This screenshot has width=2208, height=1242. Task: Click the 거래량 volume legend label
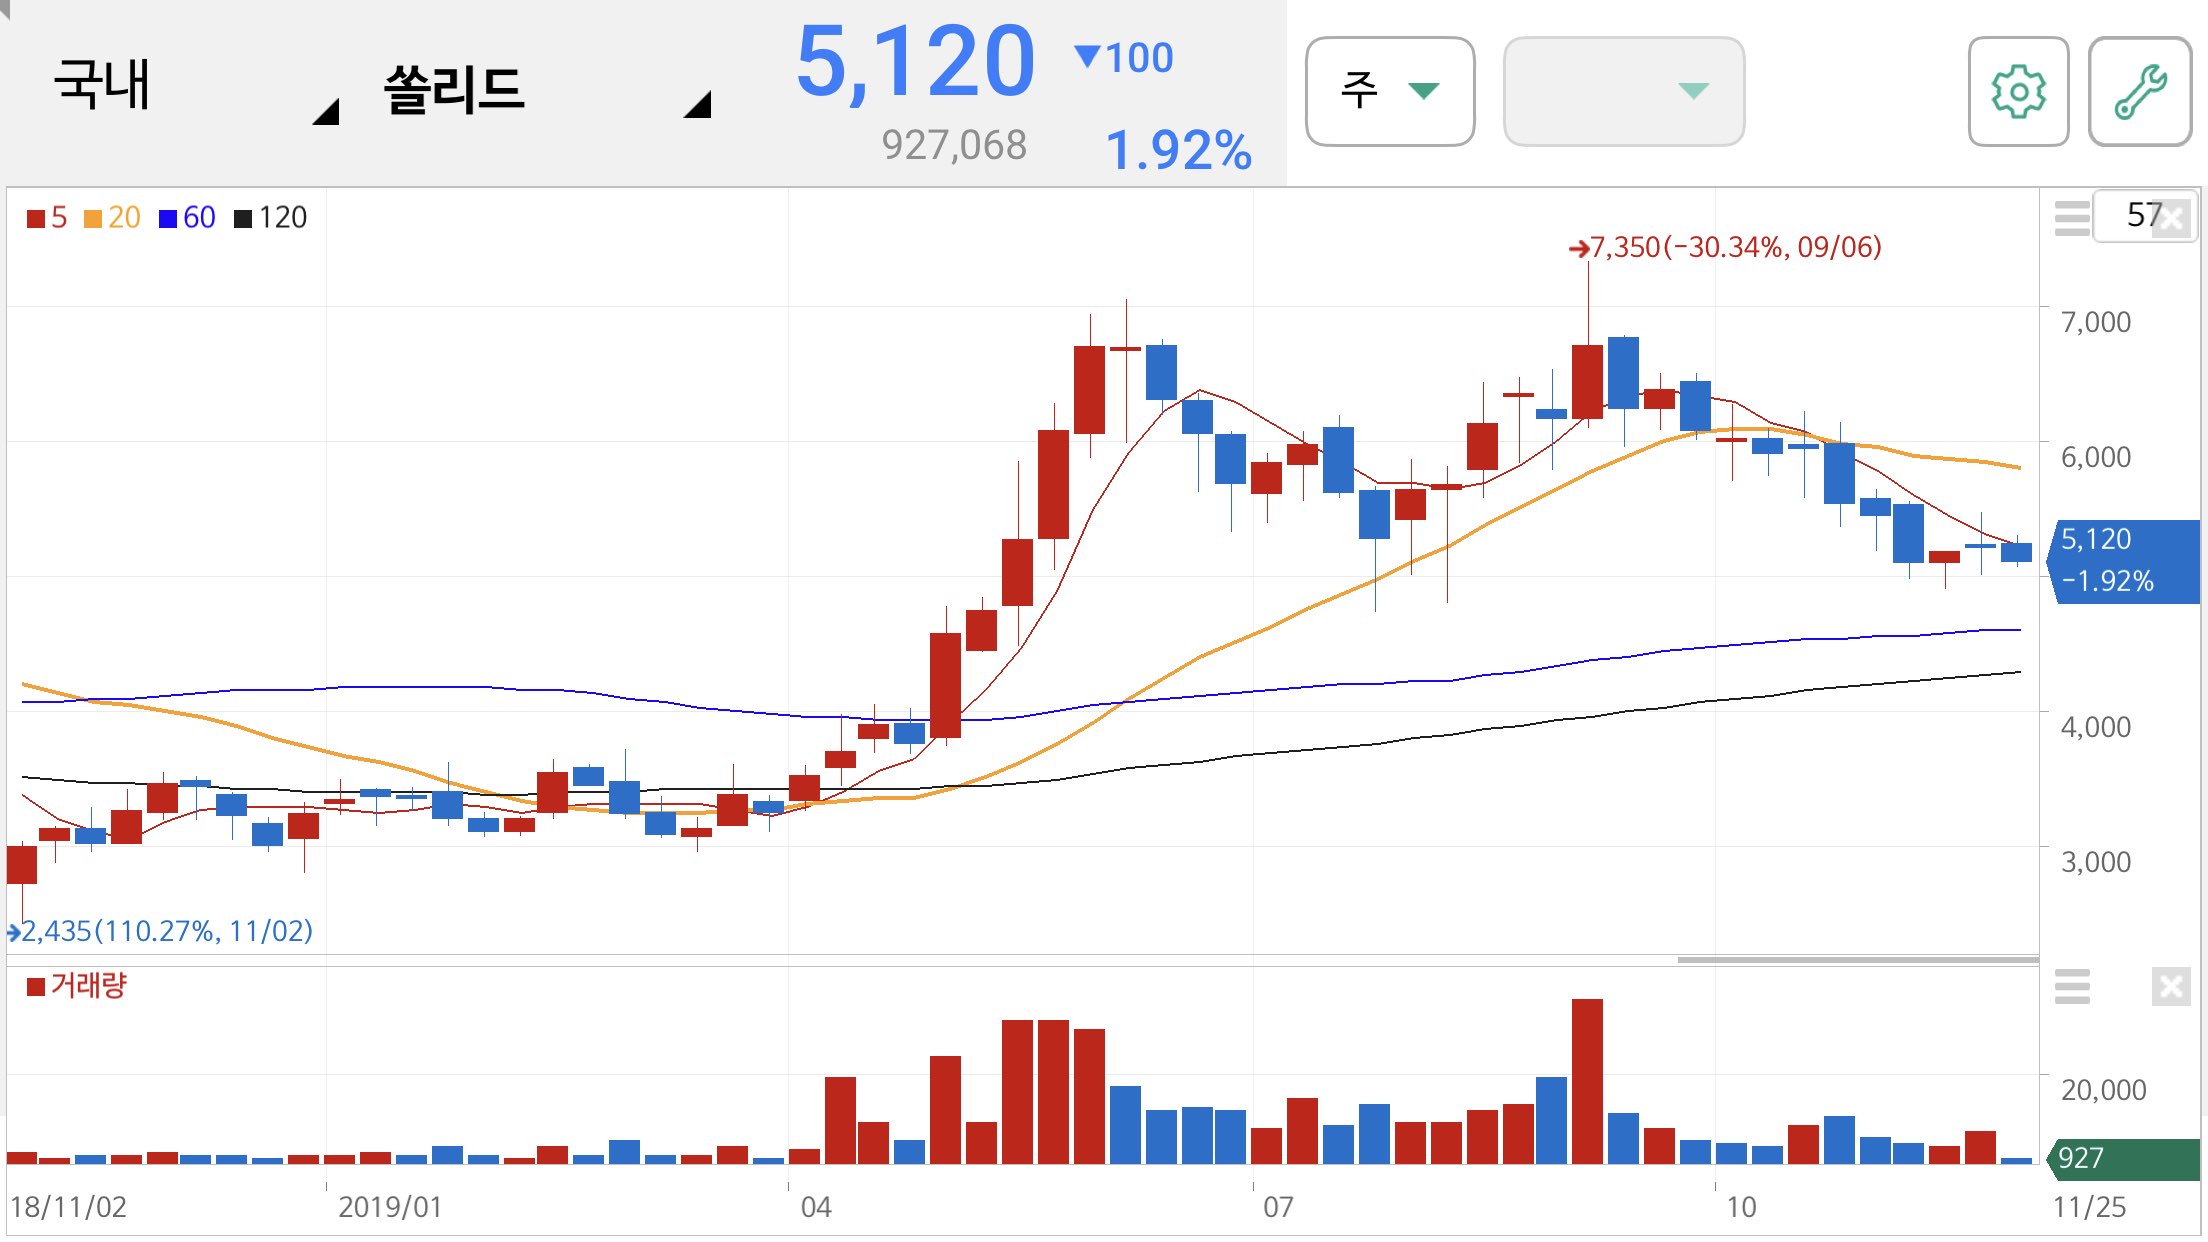77,985
